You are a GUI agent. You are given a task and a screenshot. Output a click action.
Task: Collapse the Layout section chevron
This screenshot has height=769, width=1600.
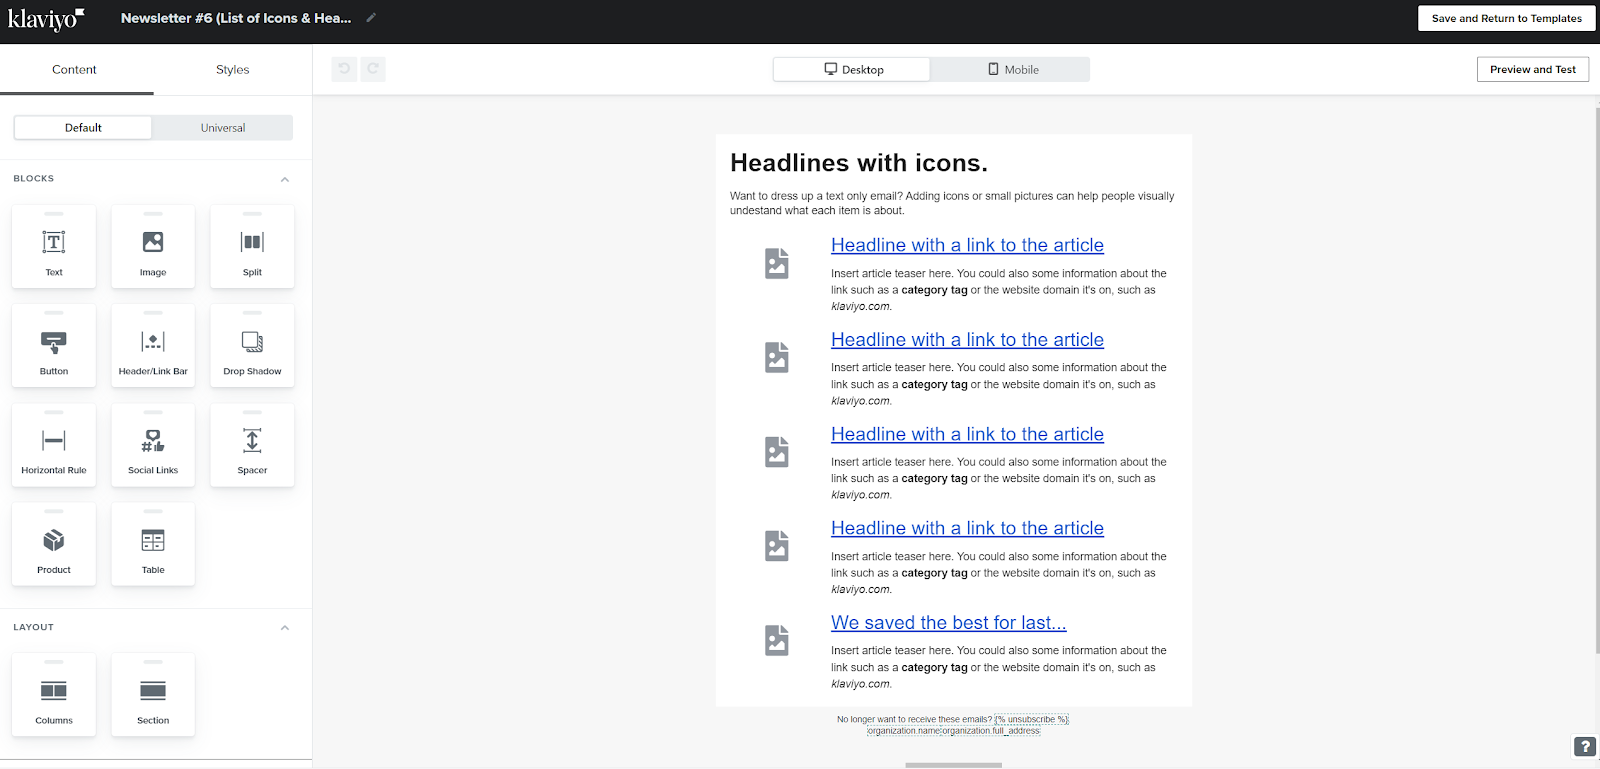point(285,628)
